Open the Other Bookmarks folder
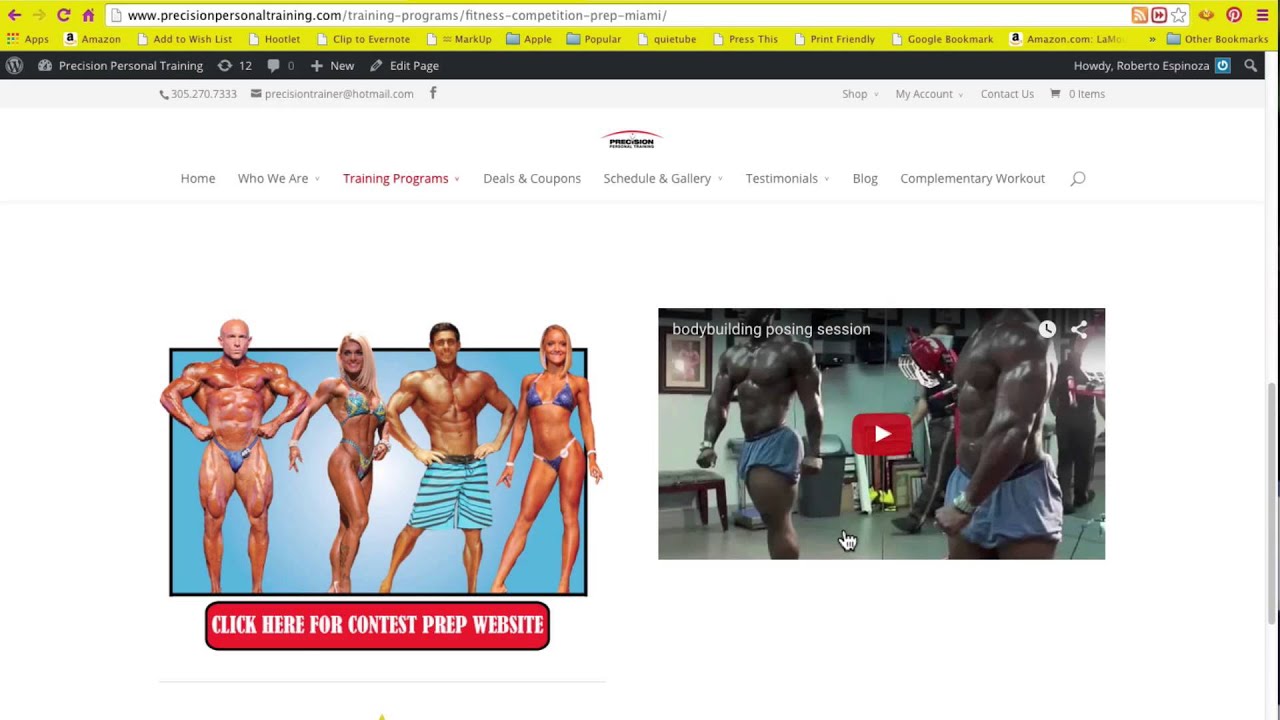The width and height of the screenshot is (1280, 720). click(x=1218, y=39)
